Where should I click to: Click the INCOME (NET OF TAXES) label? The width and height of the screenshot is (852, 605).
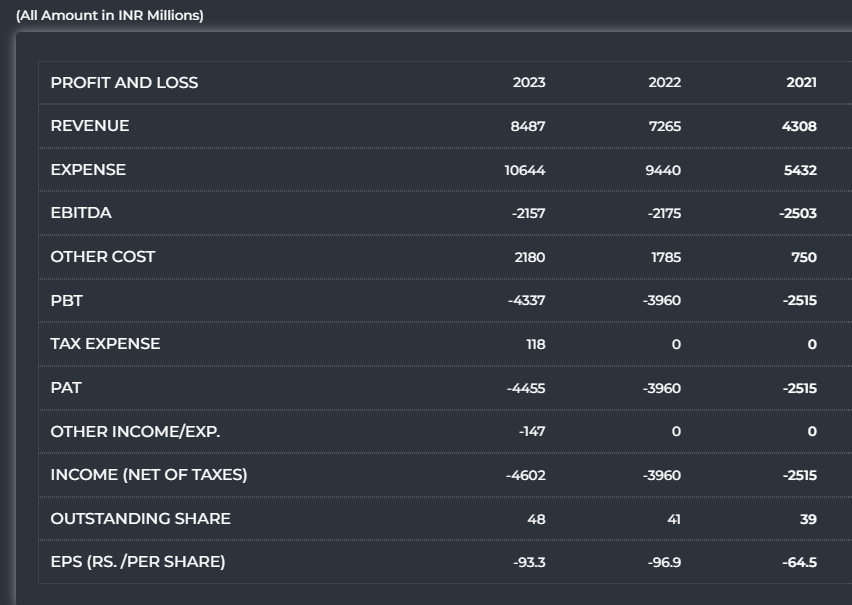point(149,475)
